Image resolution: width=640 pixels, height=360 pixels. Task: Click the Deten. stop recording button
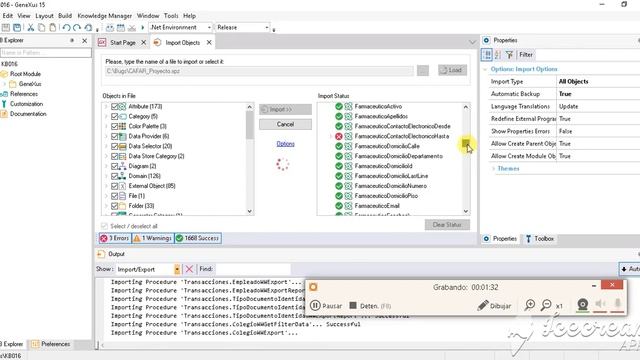370,306
